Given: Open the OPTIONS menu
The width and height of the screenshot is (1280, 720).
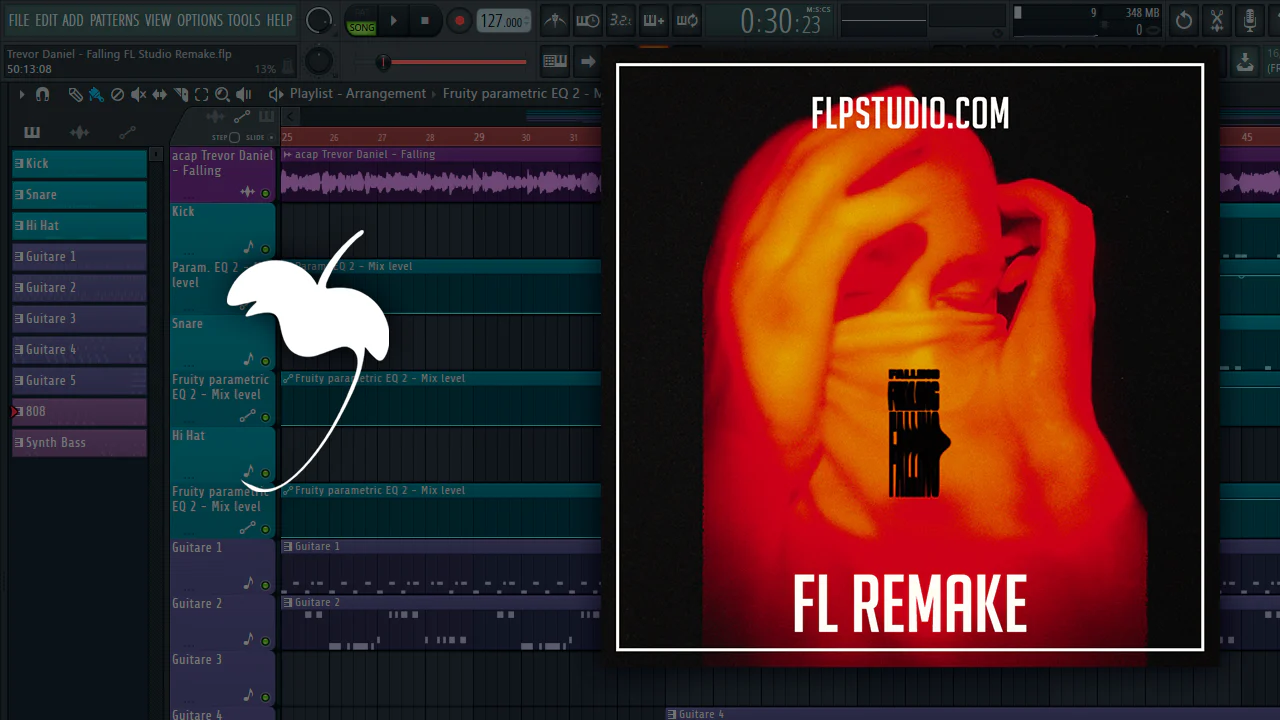Looking at the screenshot, I should (200, 20).
